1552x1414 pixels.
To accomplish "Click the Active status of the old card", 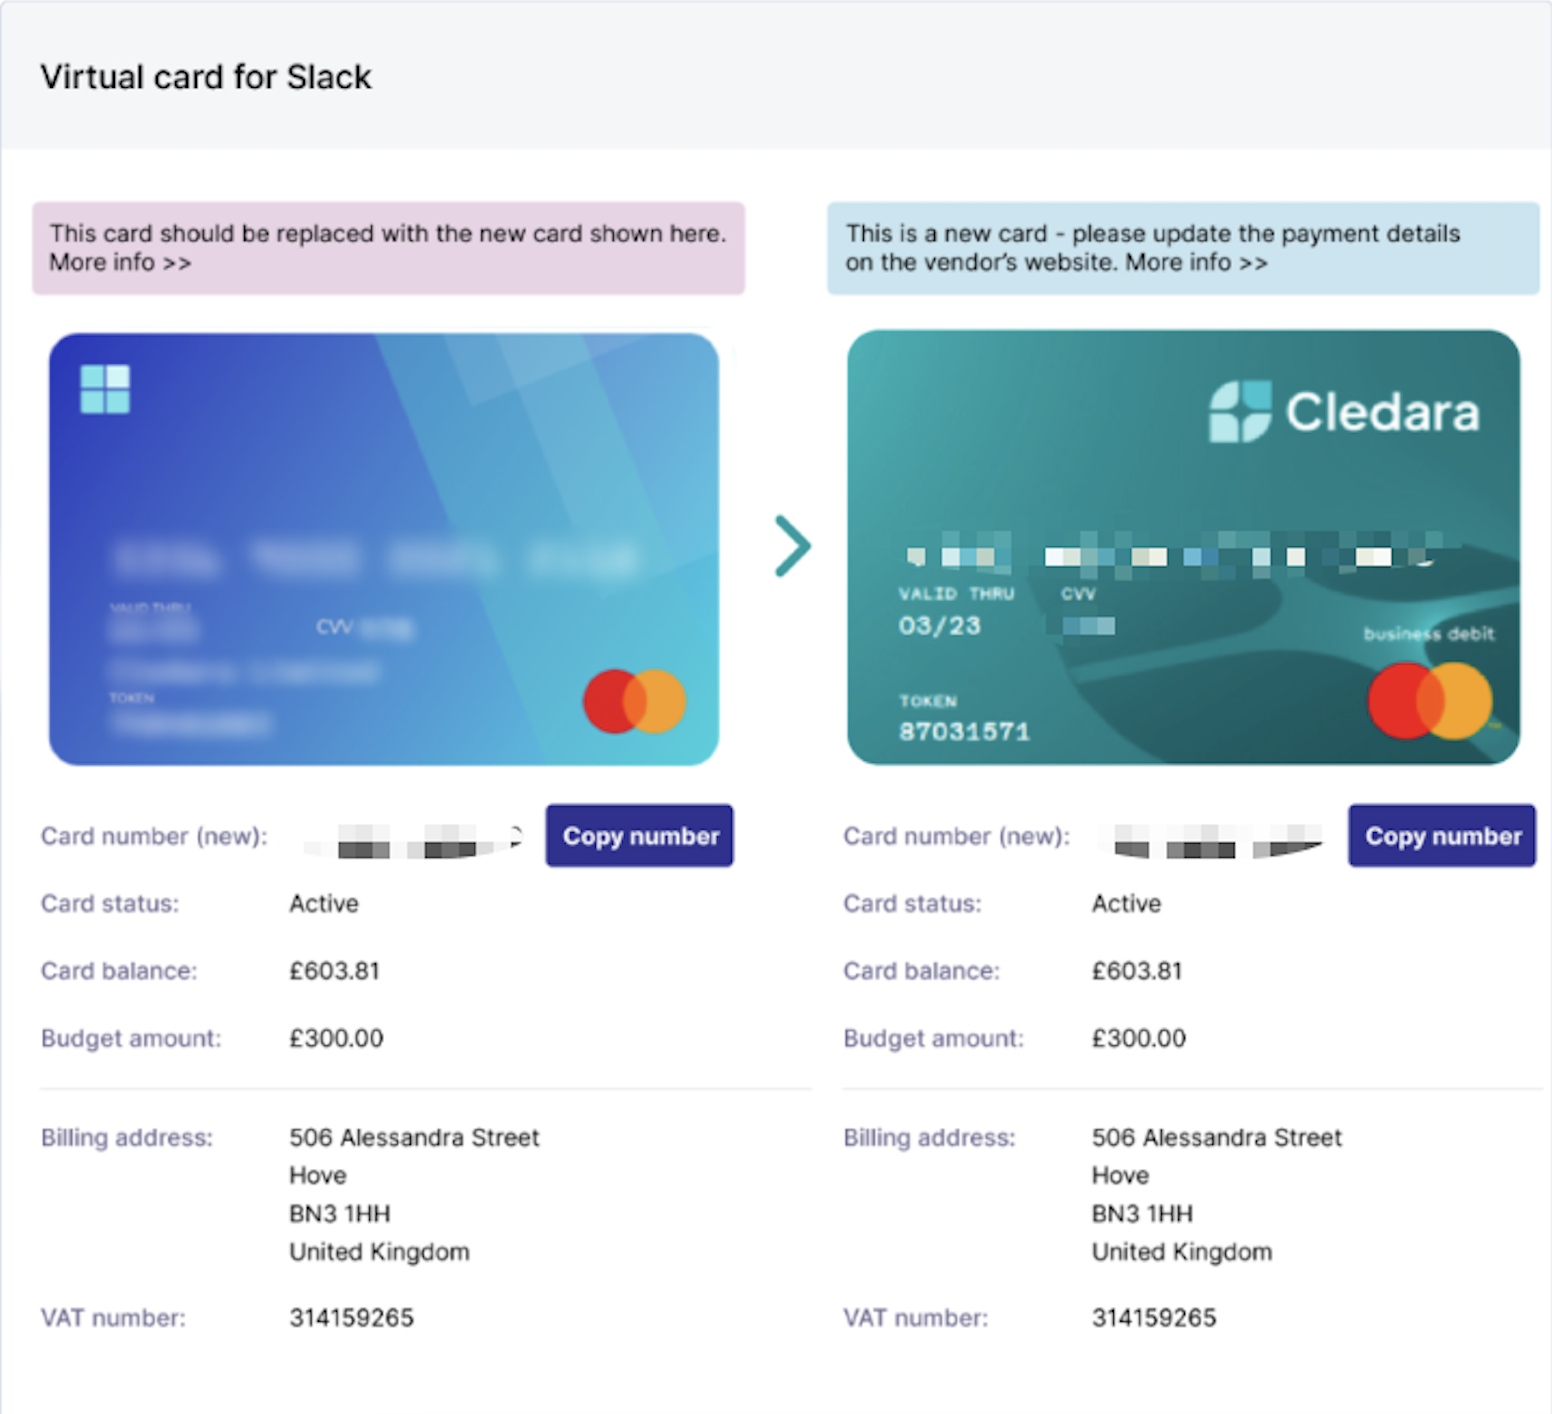I will point(323,904).
